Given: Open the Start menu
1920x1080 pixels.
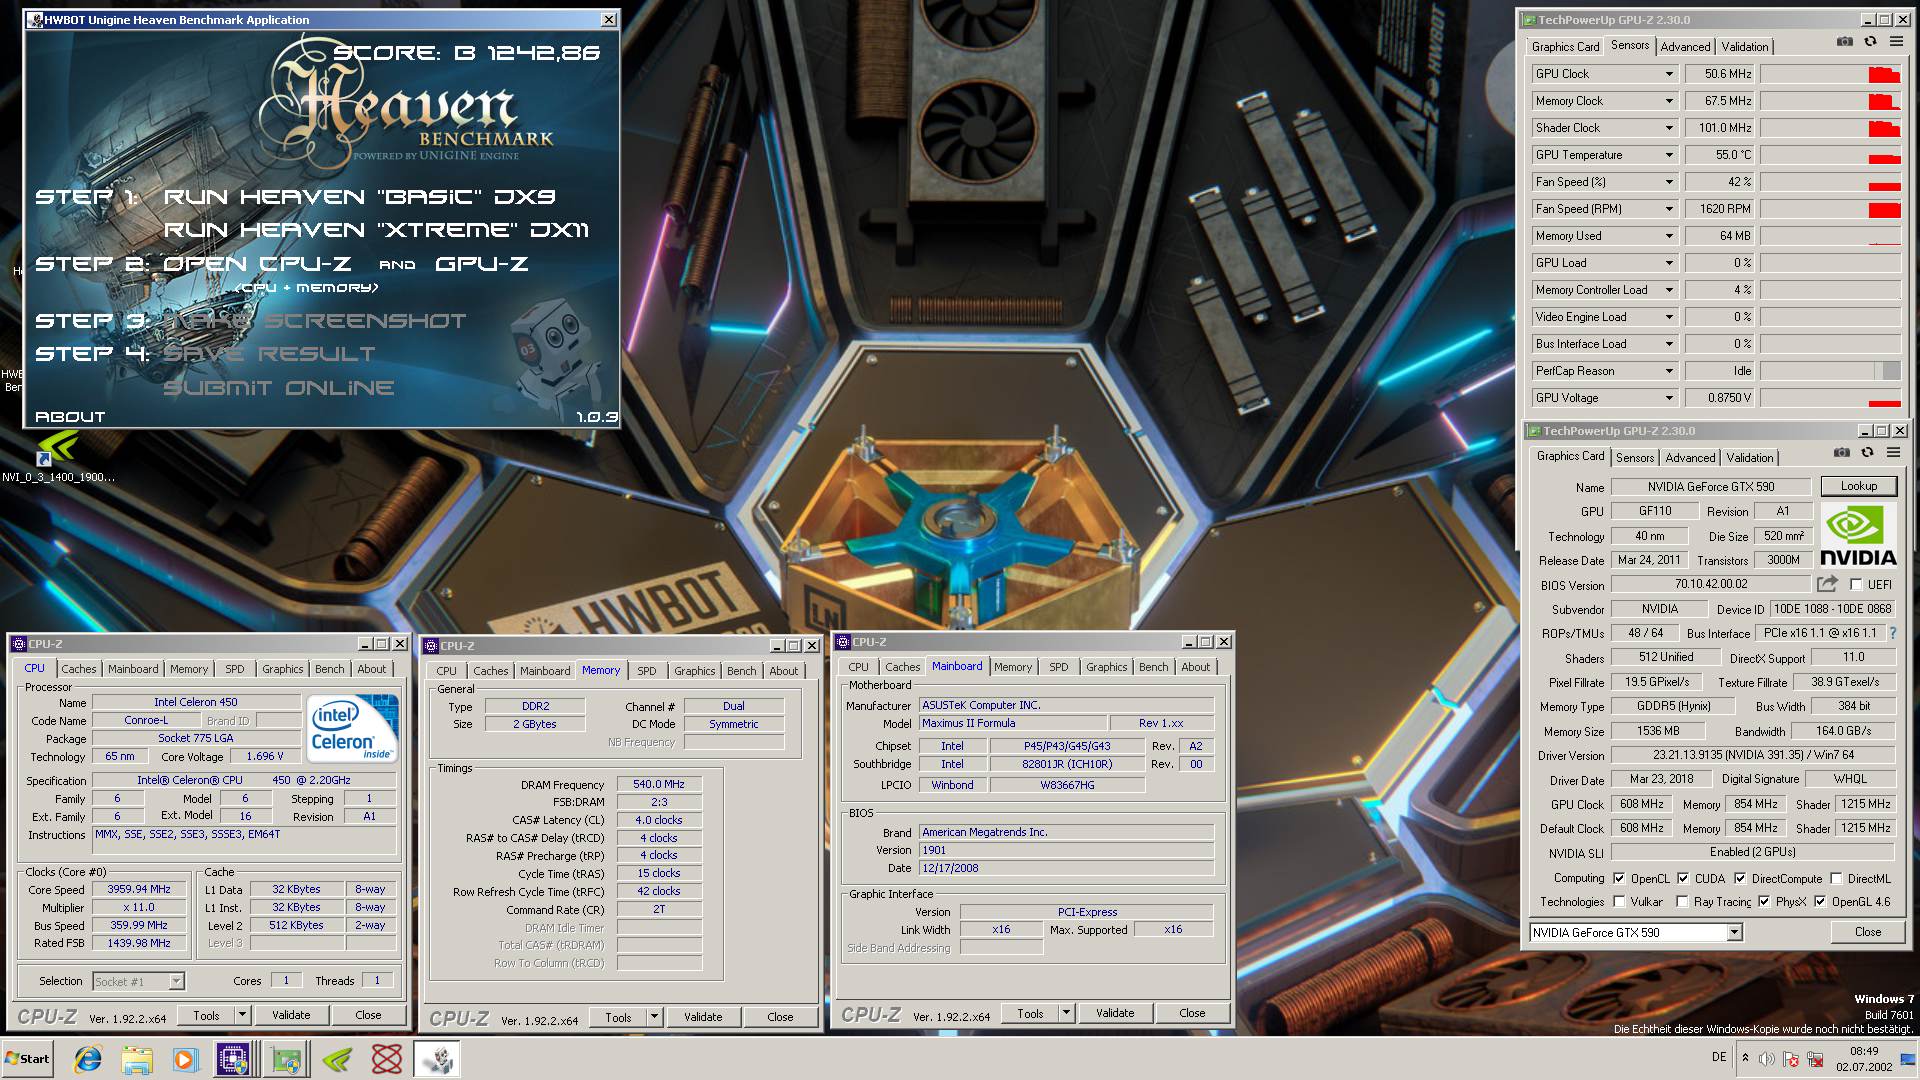Looking at the screenshot, I should (x=28, y=1059).
